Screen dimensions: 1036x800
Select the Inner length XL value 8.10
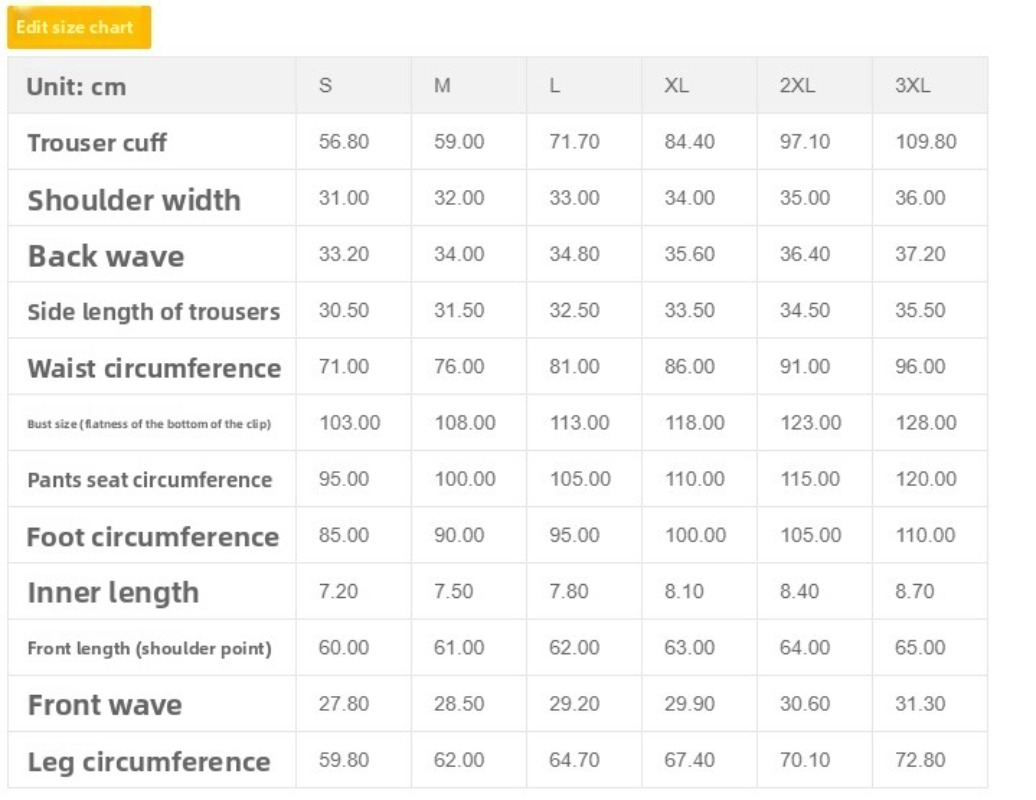click(684, 591)
